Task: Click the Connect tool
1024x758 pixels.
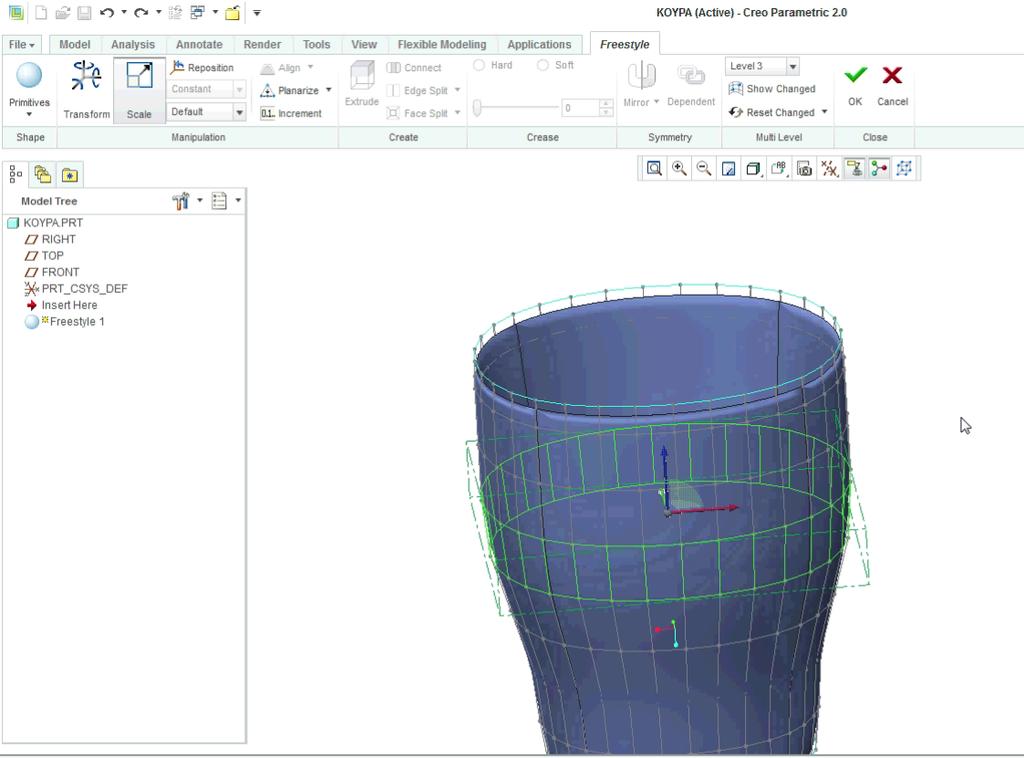Action: tap(414, 68)
